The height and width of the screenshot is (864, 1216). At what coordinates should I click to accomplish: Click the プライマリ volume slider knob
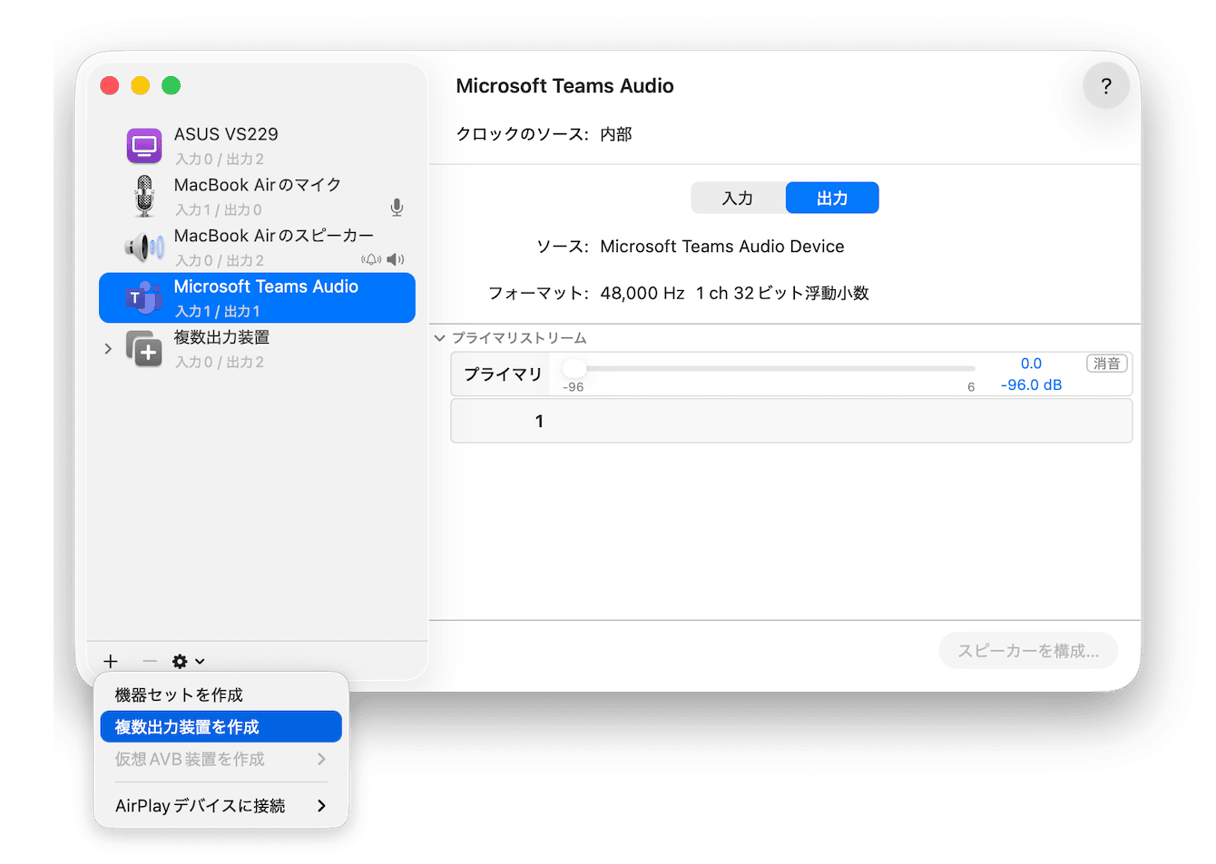tap(574, 368)
